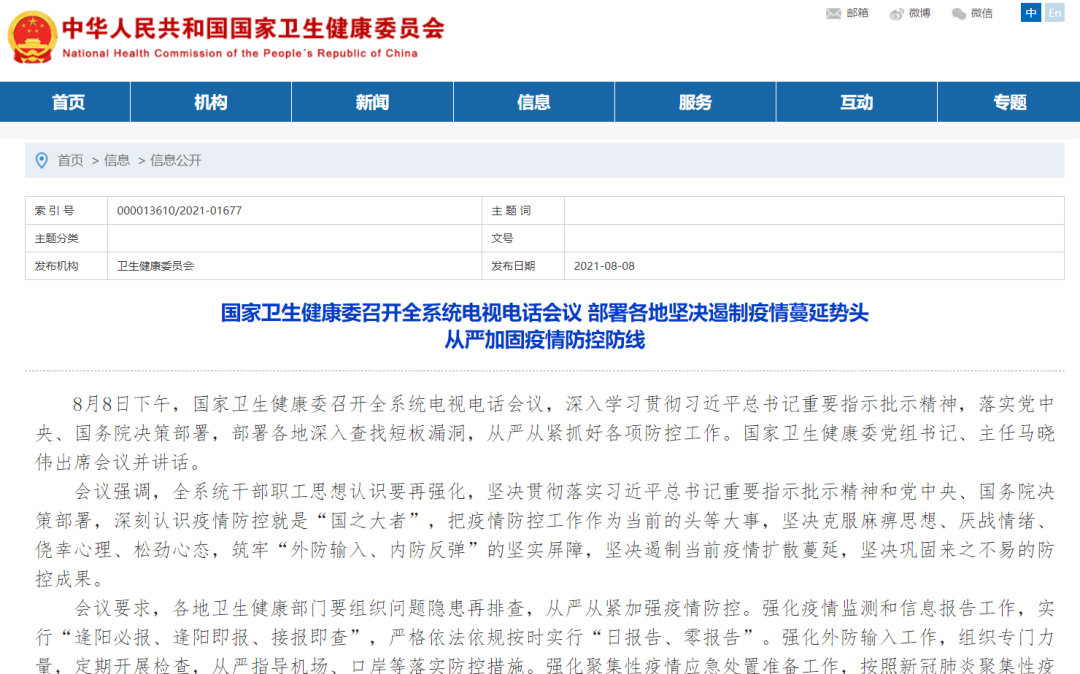This screenshot has height=674, width=1080.
Task: Click the 文号 label cell
Action: pyautogui.click(x=523, y=238)
